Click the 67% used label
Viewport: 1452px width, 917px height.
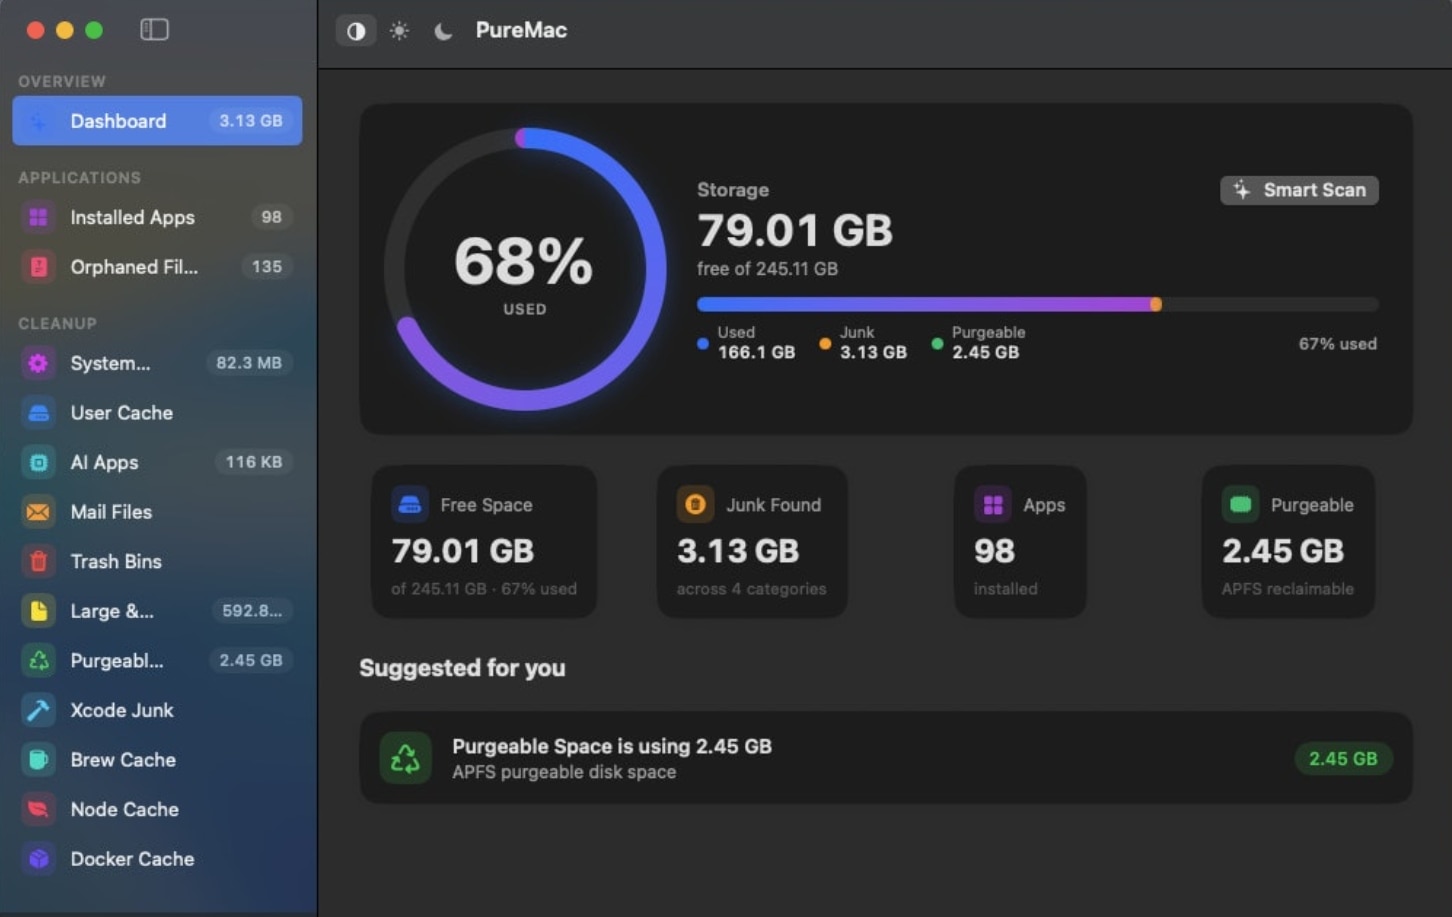point(1338,344)
